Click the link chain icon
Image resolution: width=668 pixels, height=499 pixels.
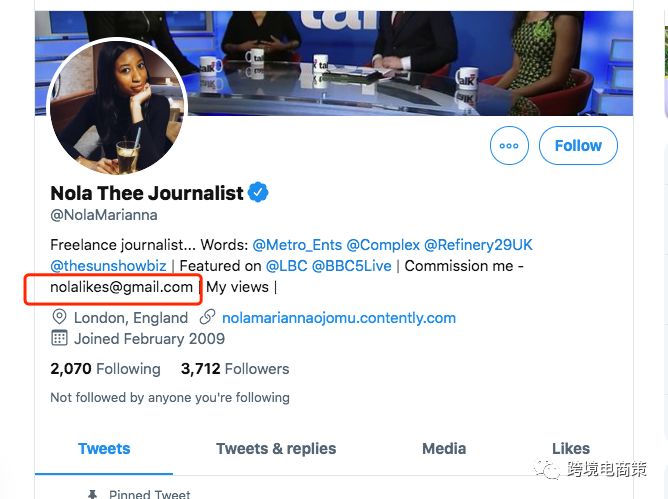(207, 317)
